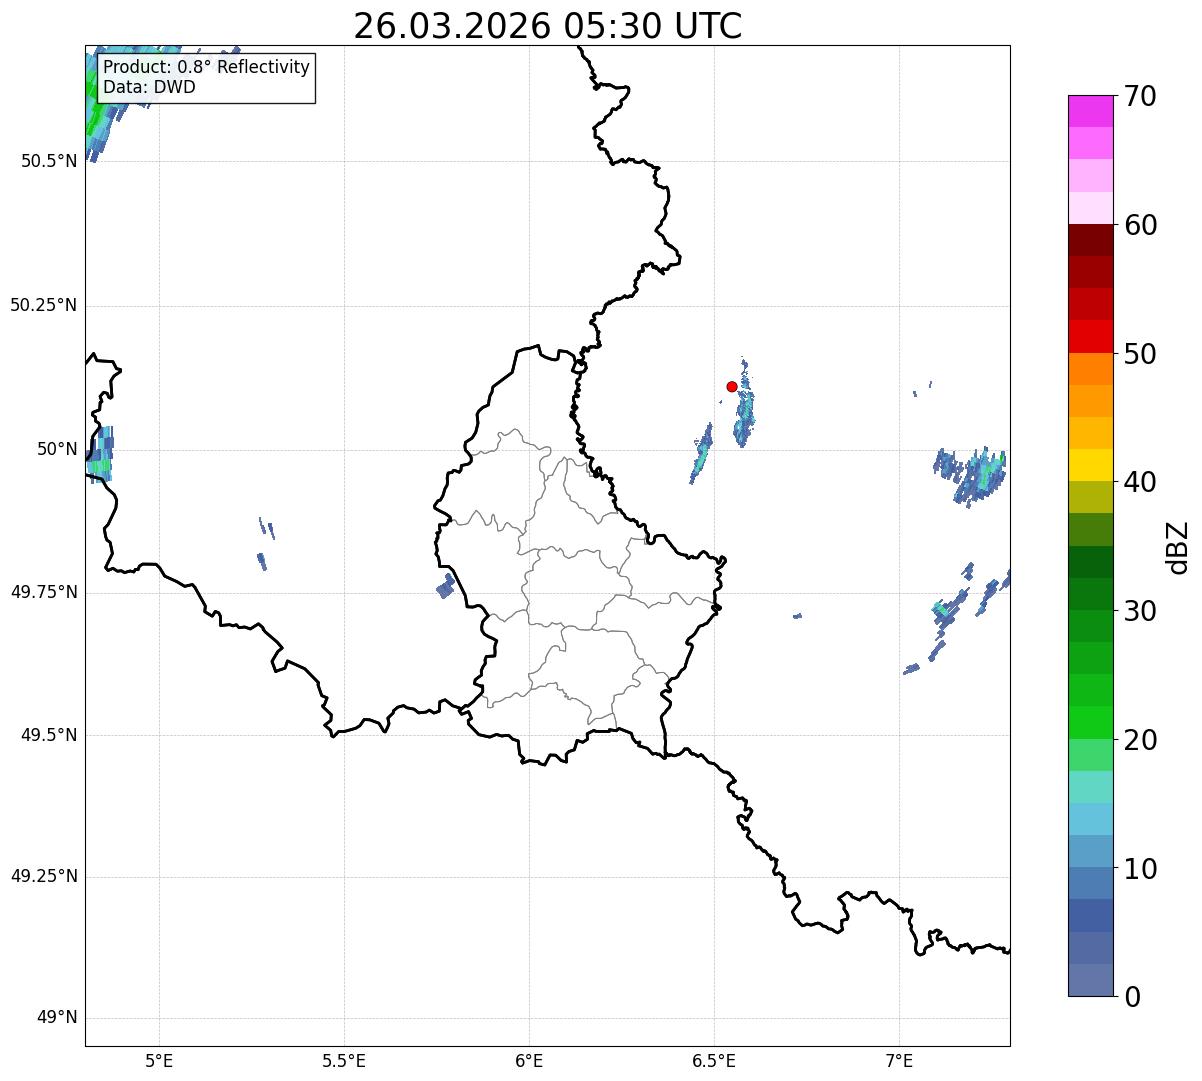1202x1081 pixels.
Task: Click the 49.5°N latitude label
Action: tap(49, 735)
